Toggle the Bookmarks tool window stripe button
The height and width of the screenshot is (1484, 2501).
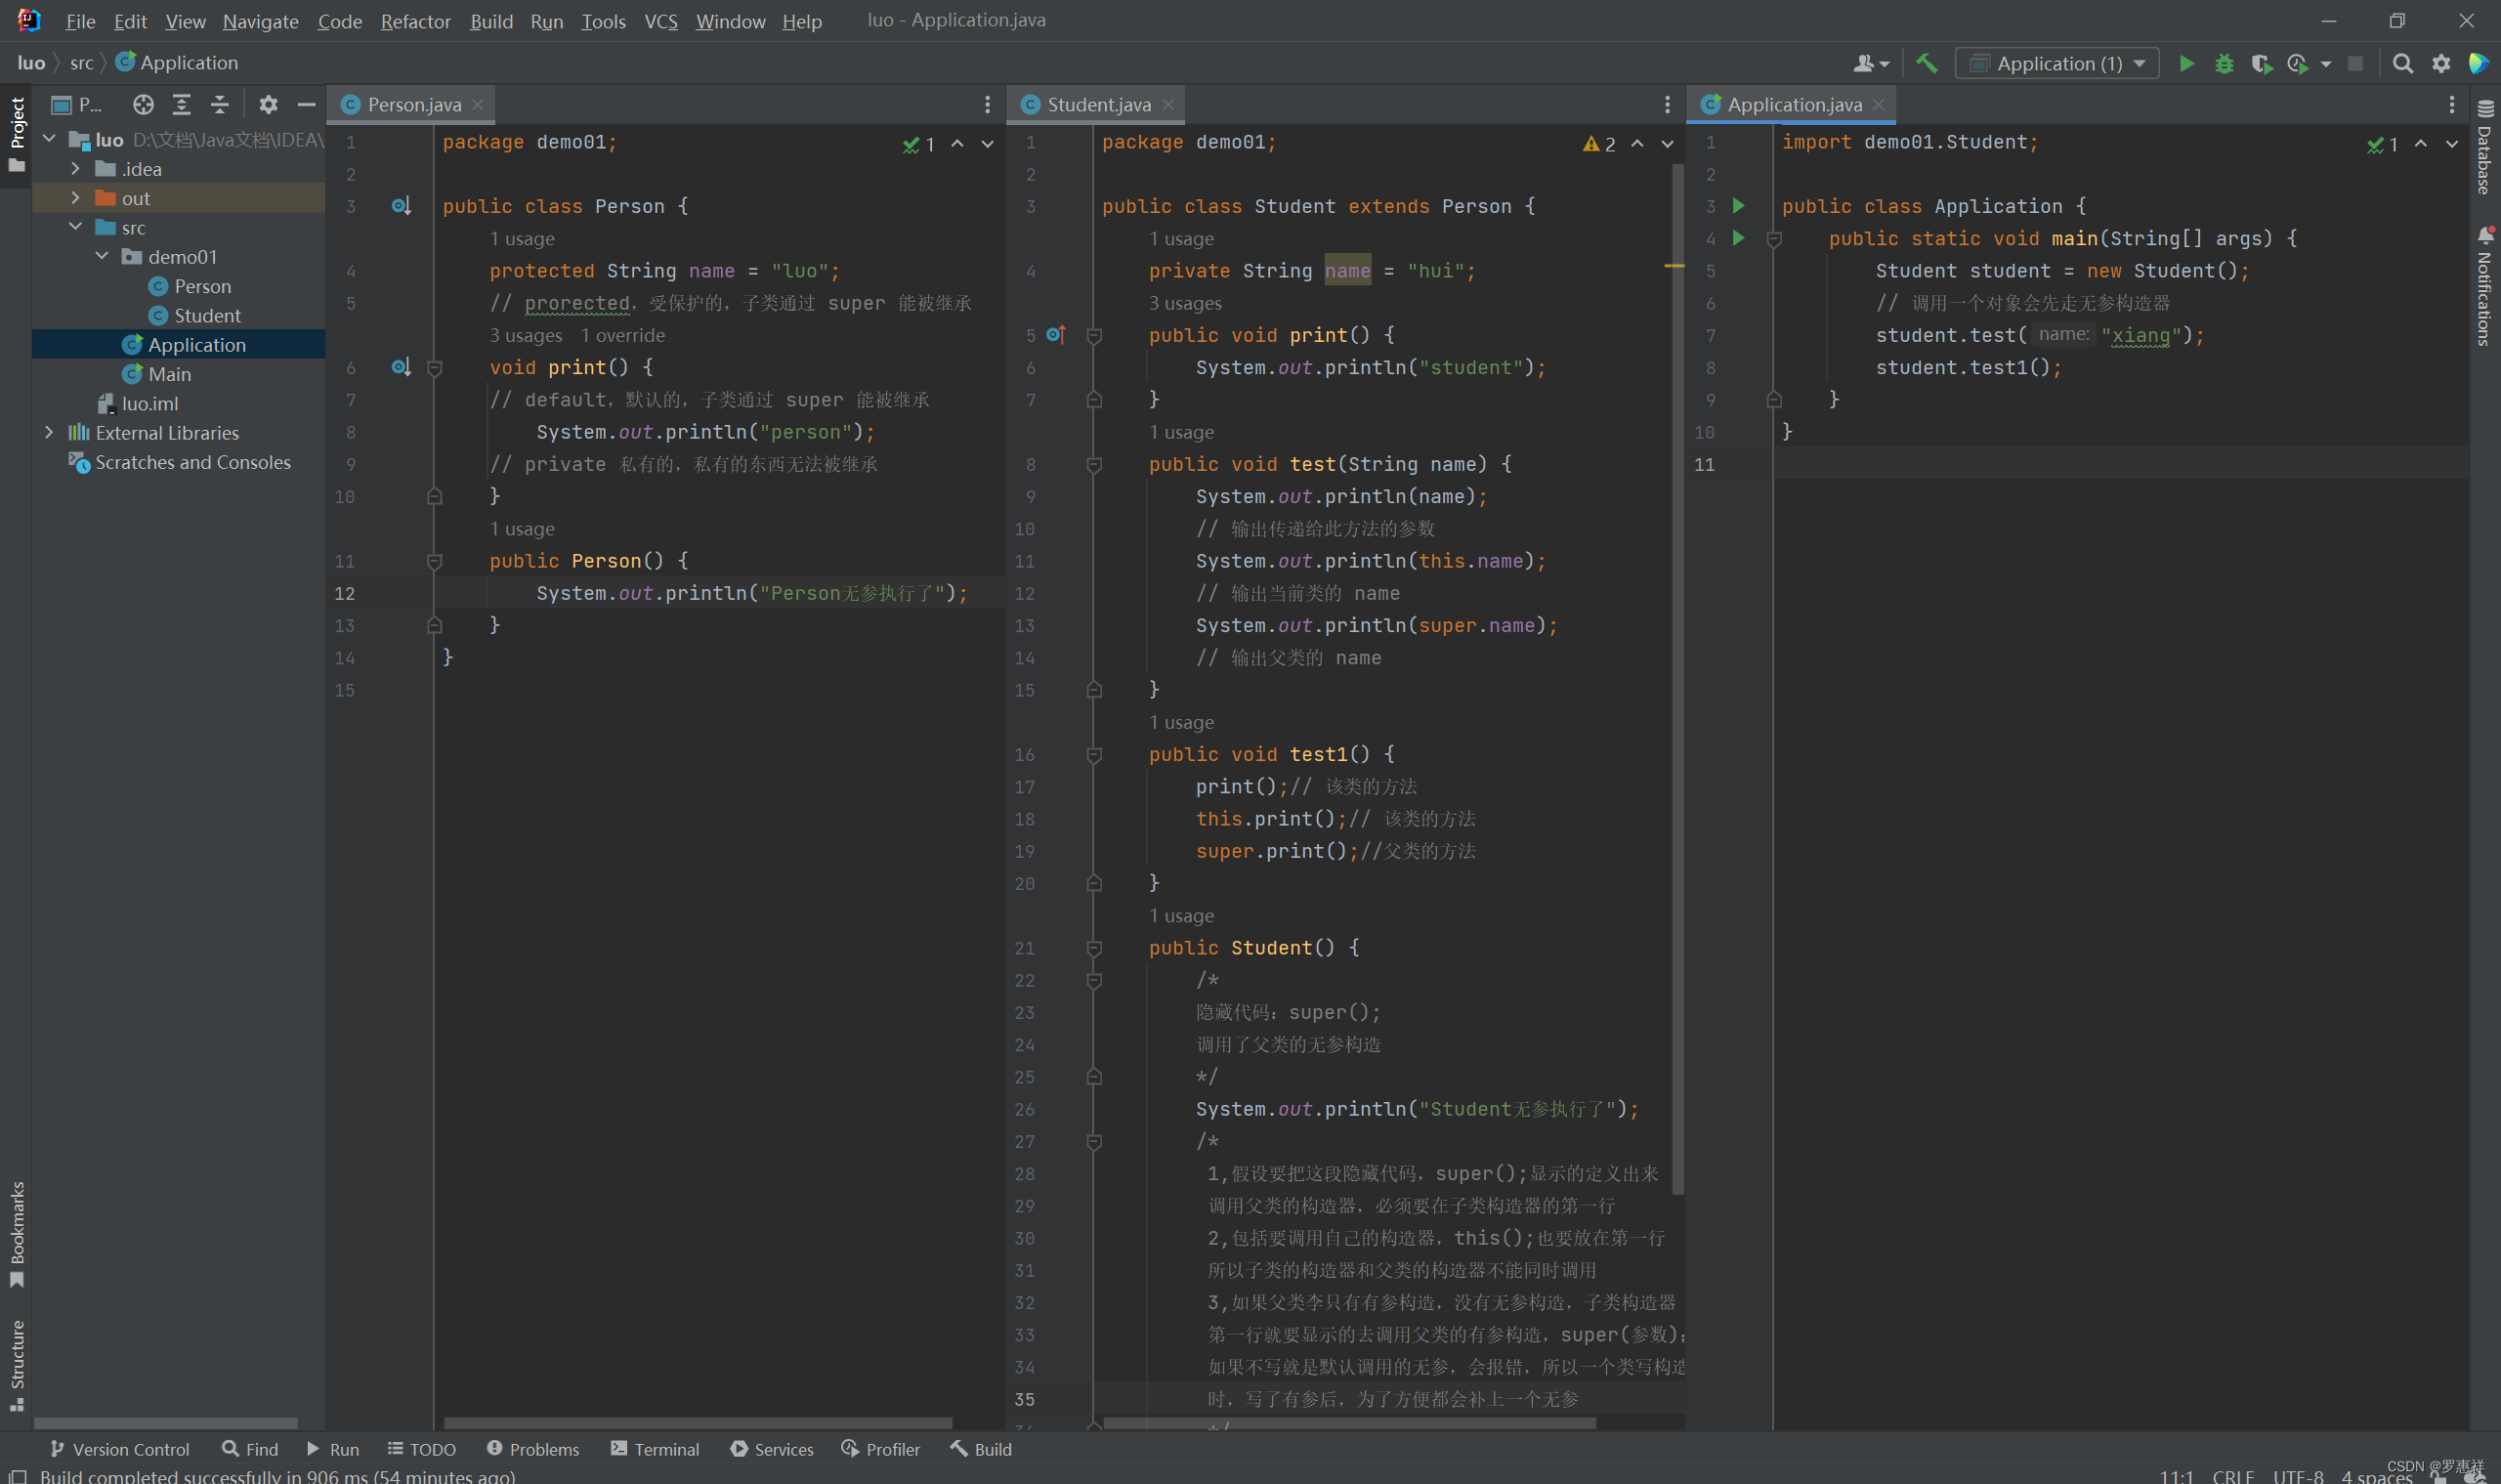click(17, 1233)
